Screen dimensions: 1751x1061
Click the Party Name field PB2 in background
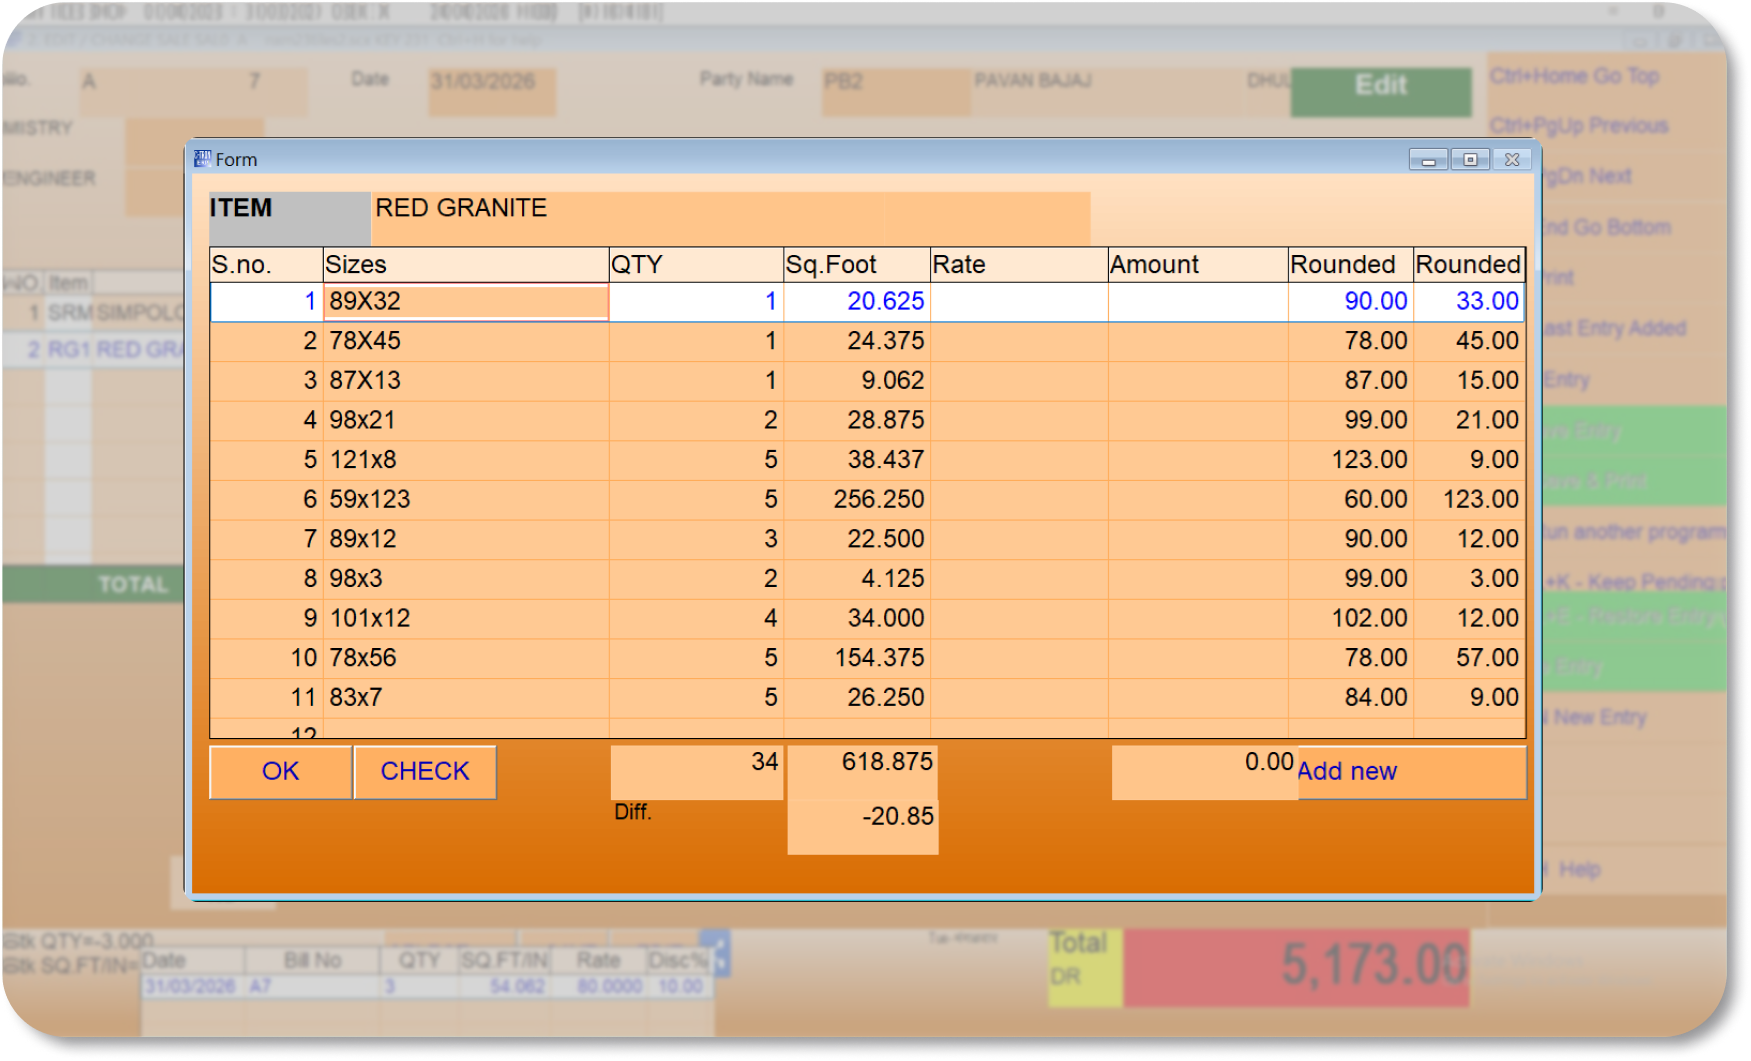coord(896,92)
